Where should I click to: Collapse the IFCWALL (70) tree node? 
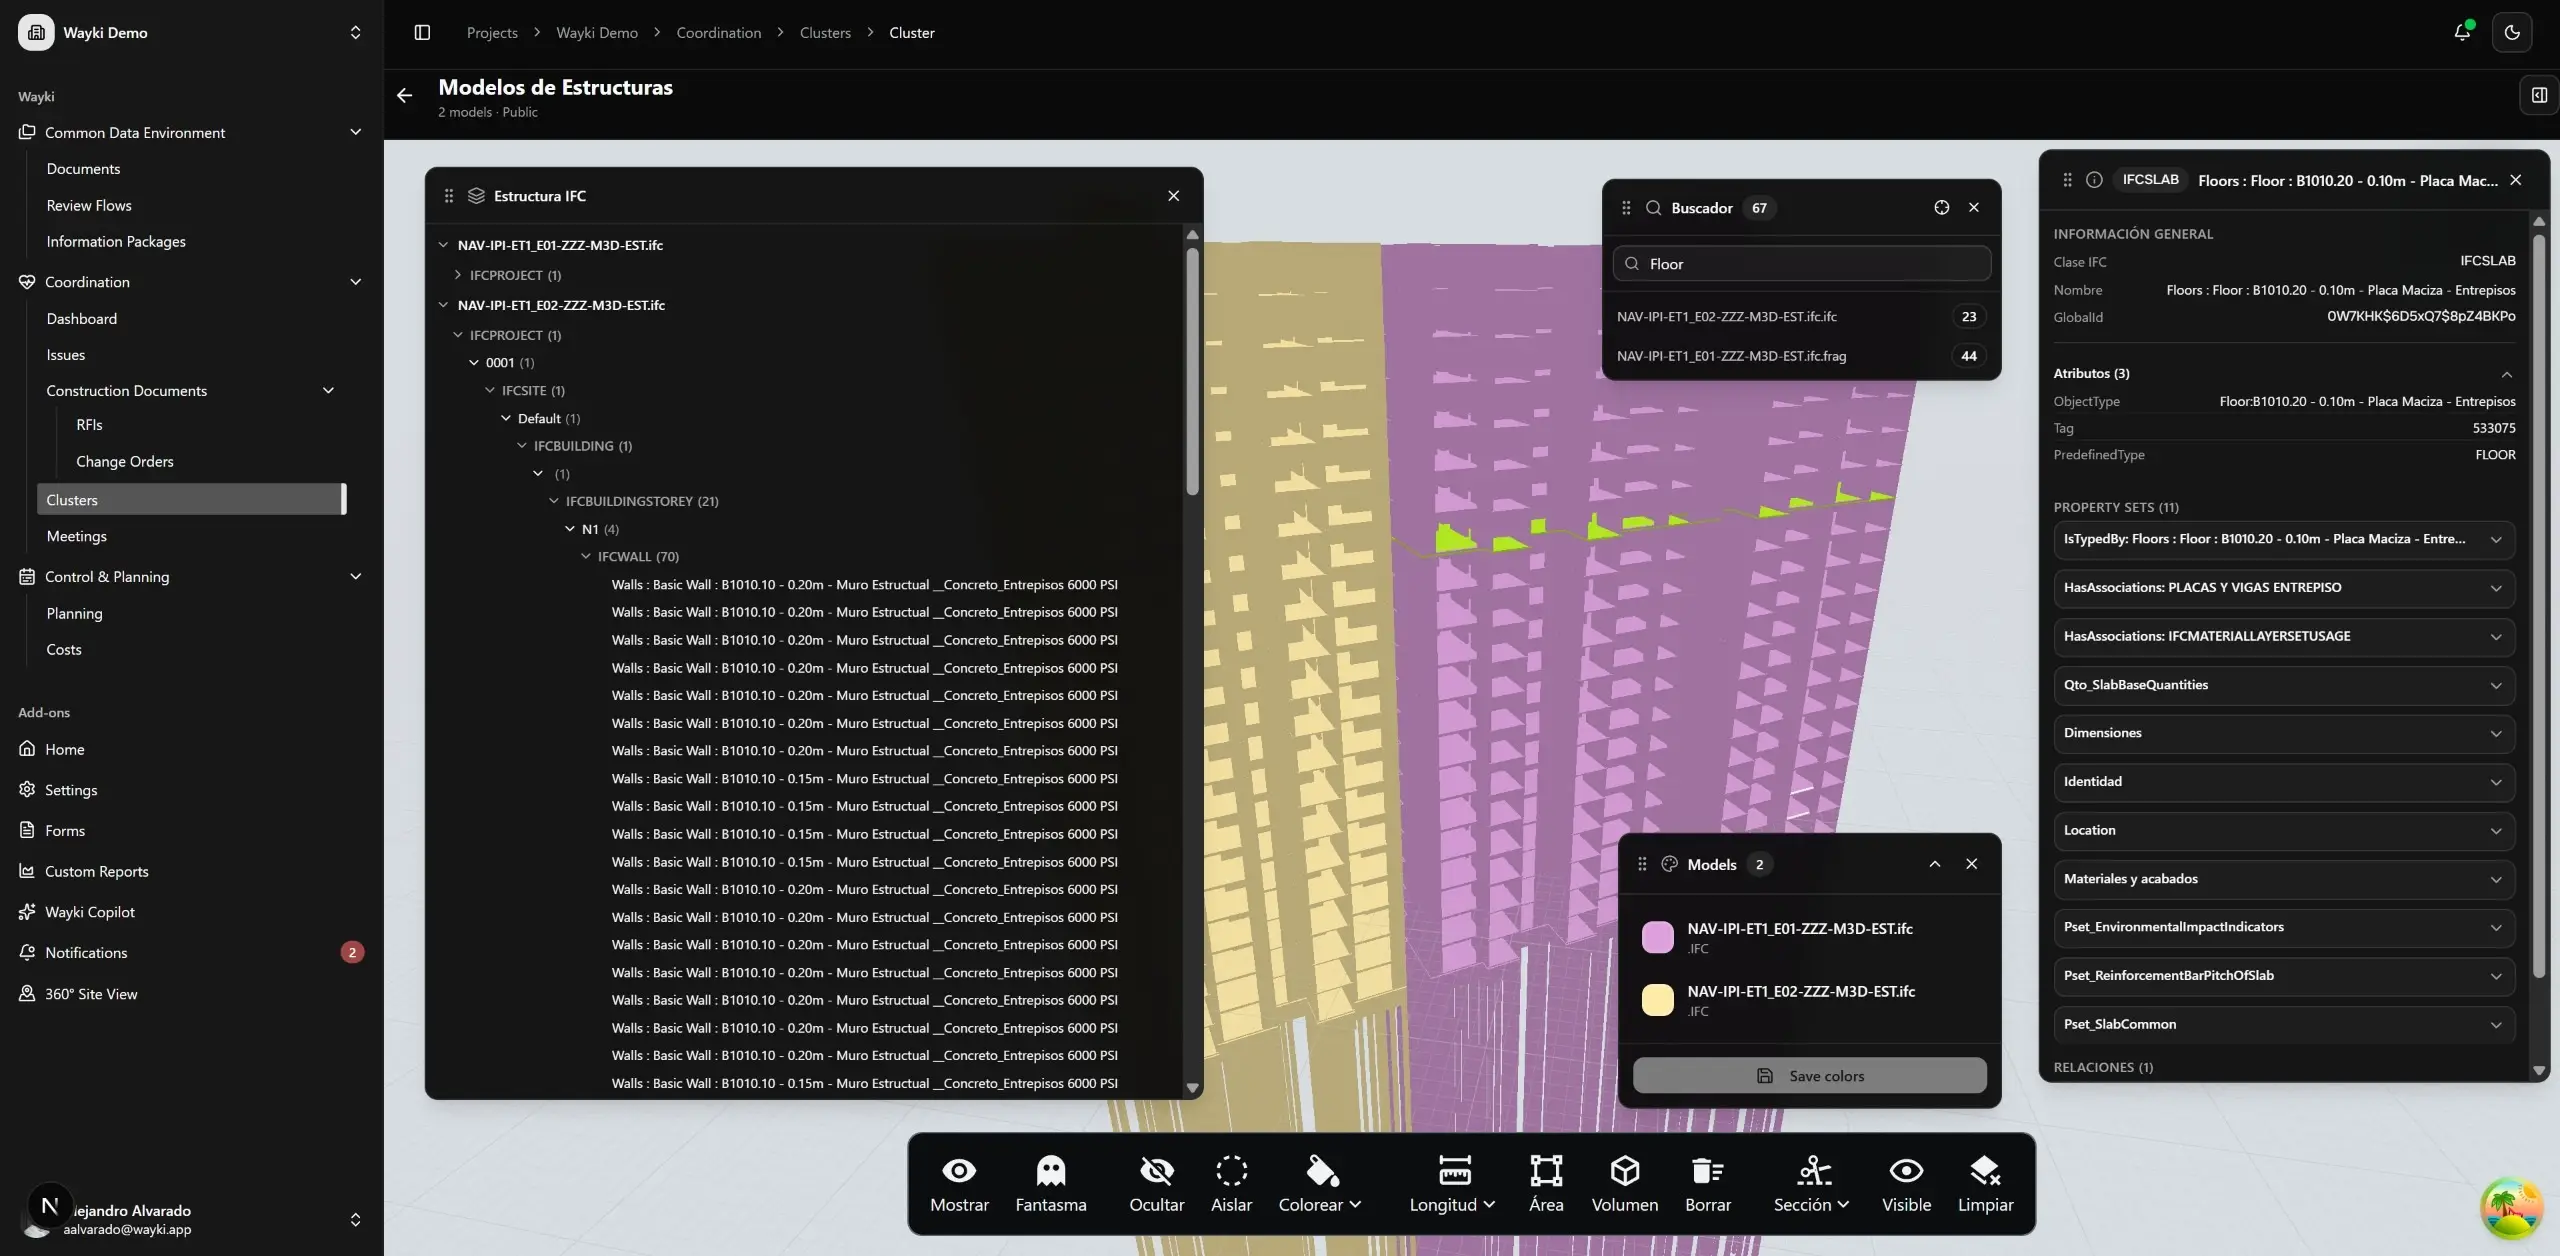586,556
